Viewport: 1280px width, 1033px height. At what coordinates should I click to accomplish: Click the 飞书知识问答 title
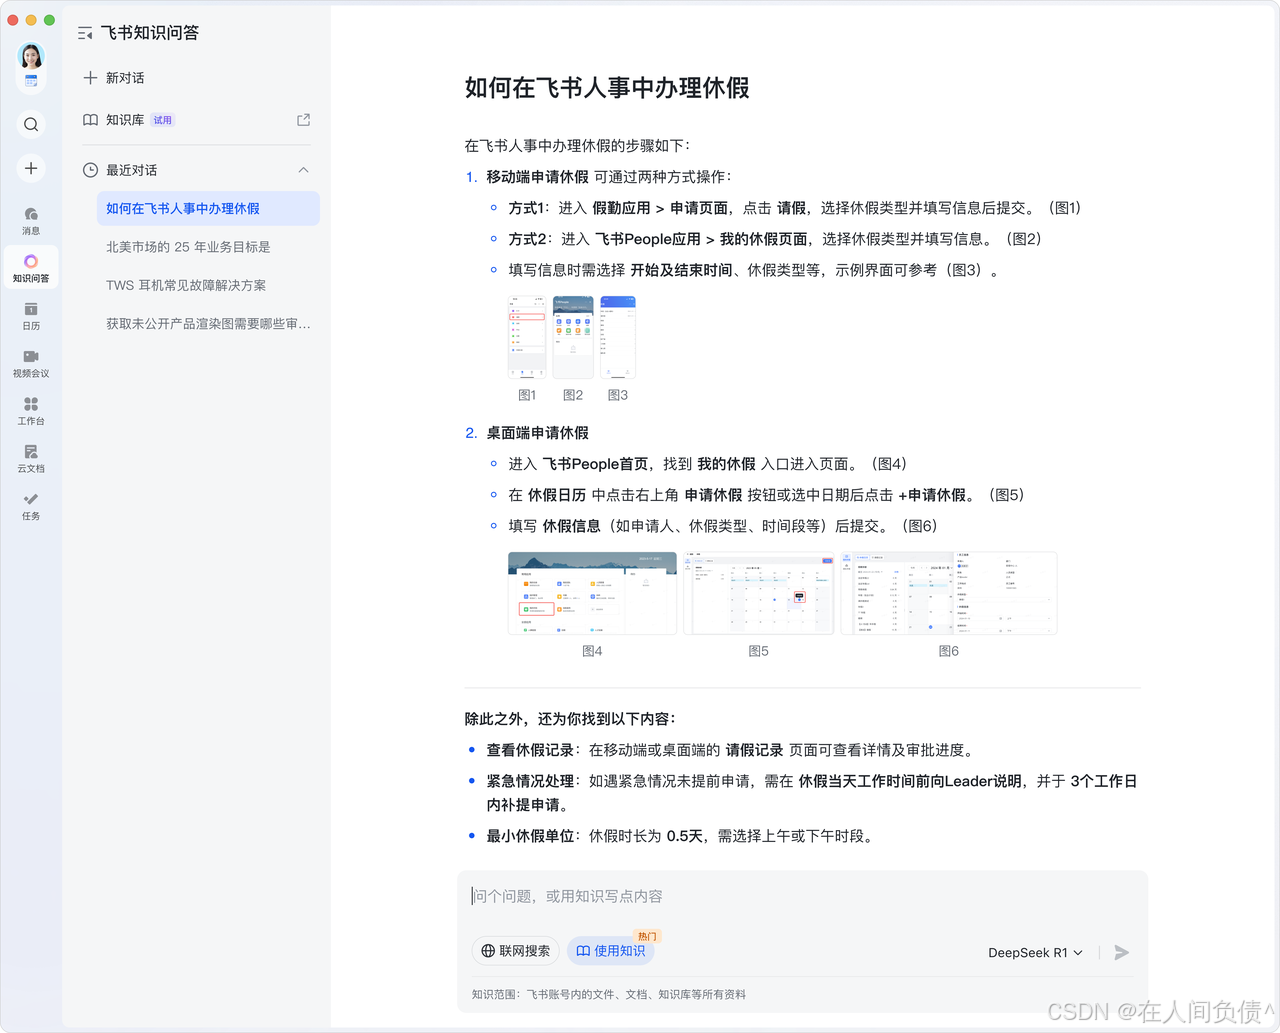150,33
